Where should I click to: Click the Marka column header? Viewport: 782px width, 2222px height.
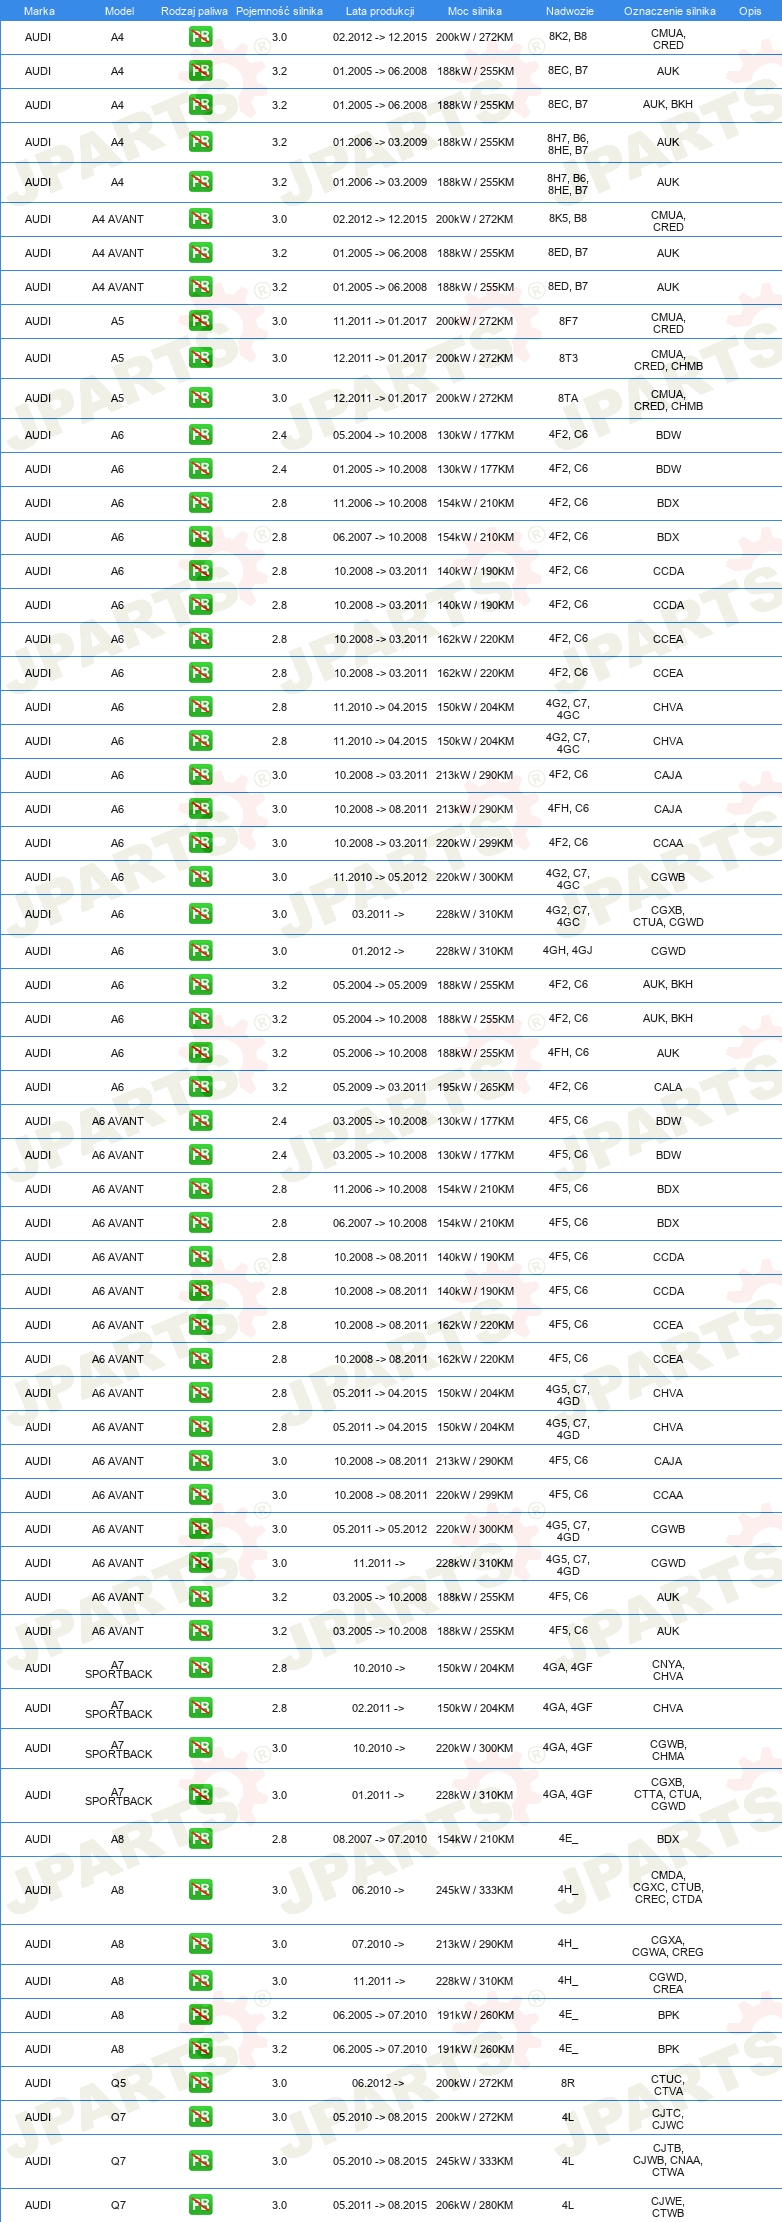[x=39, y=11]
